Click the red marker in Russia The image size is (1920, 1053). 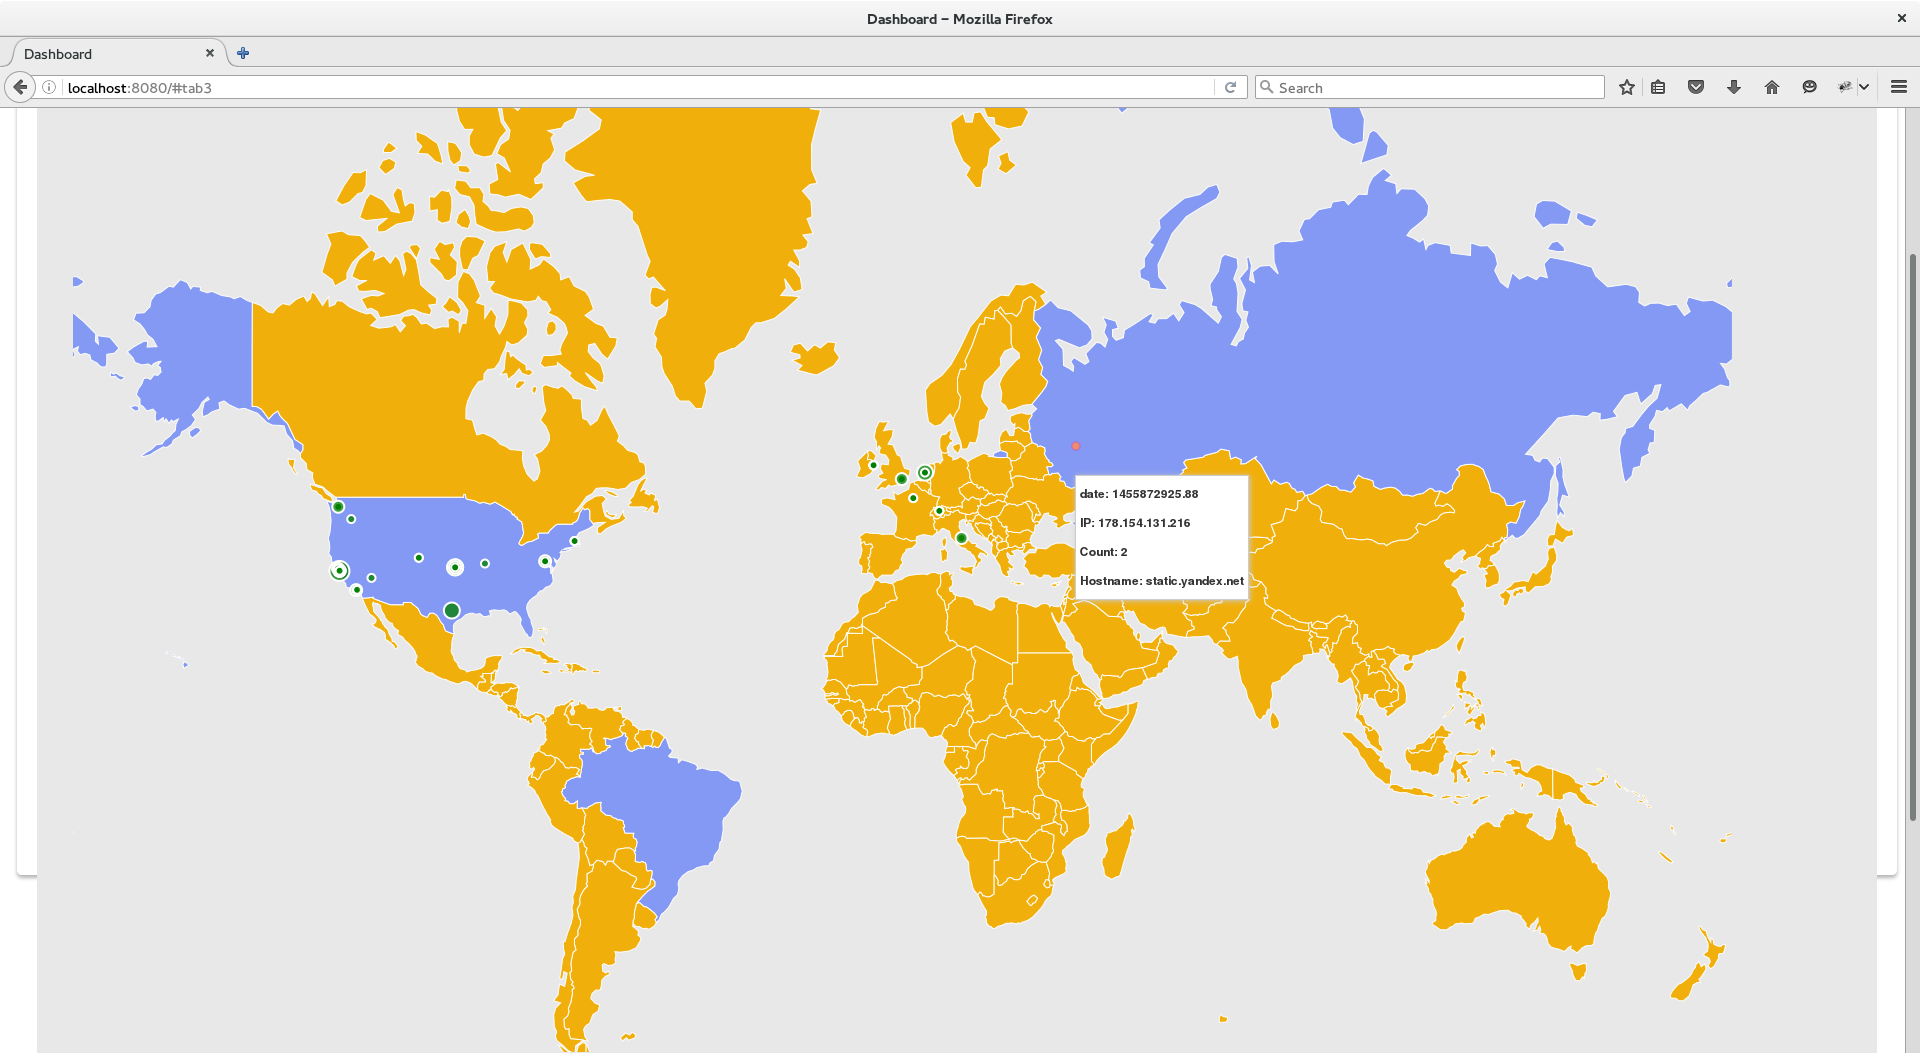tap(1076, 446)
